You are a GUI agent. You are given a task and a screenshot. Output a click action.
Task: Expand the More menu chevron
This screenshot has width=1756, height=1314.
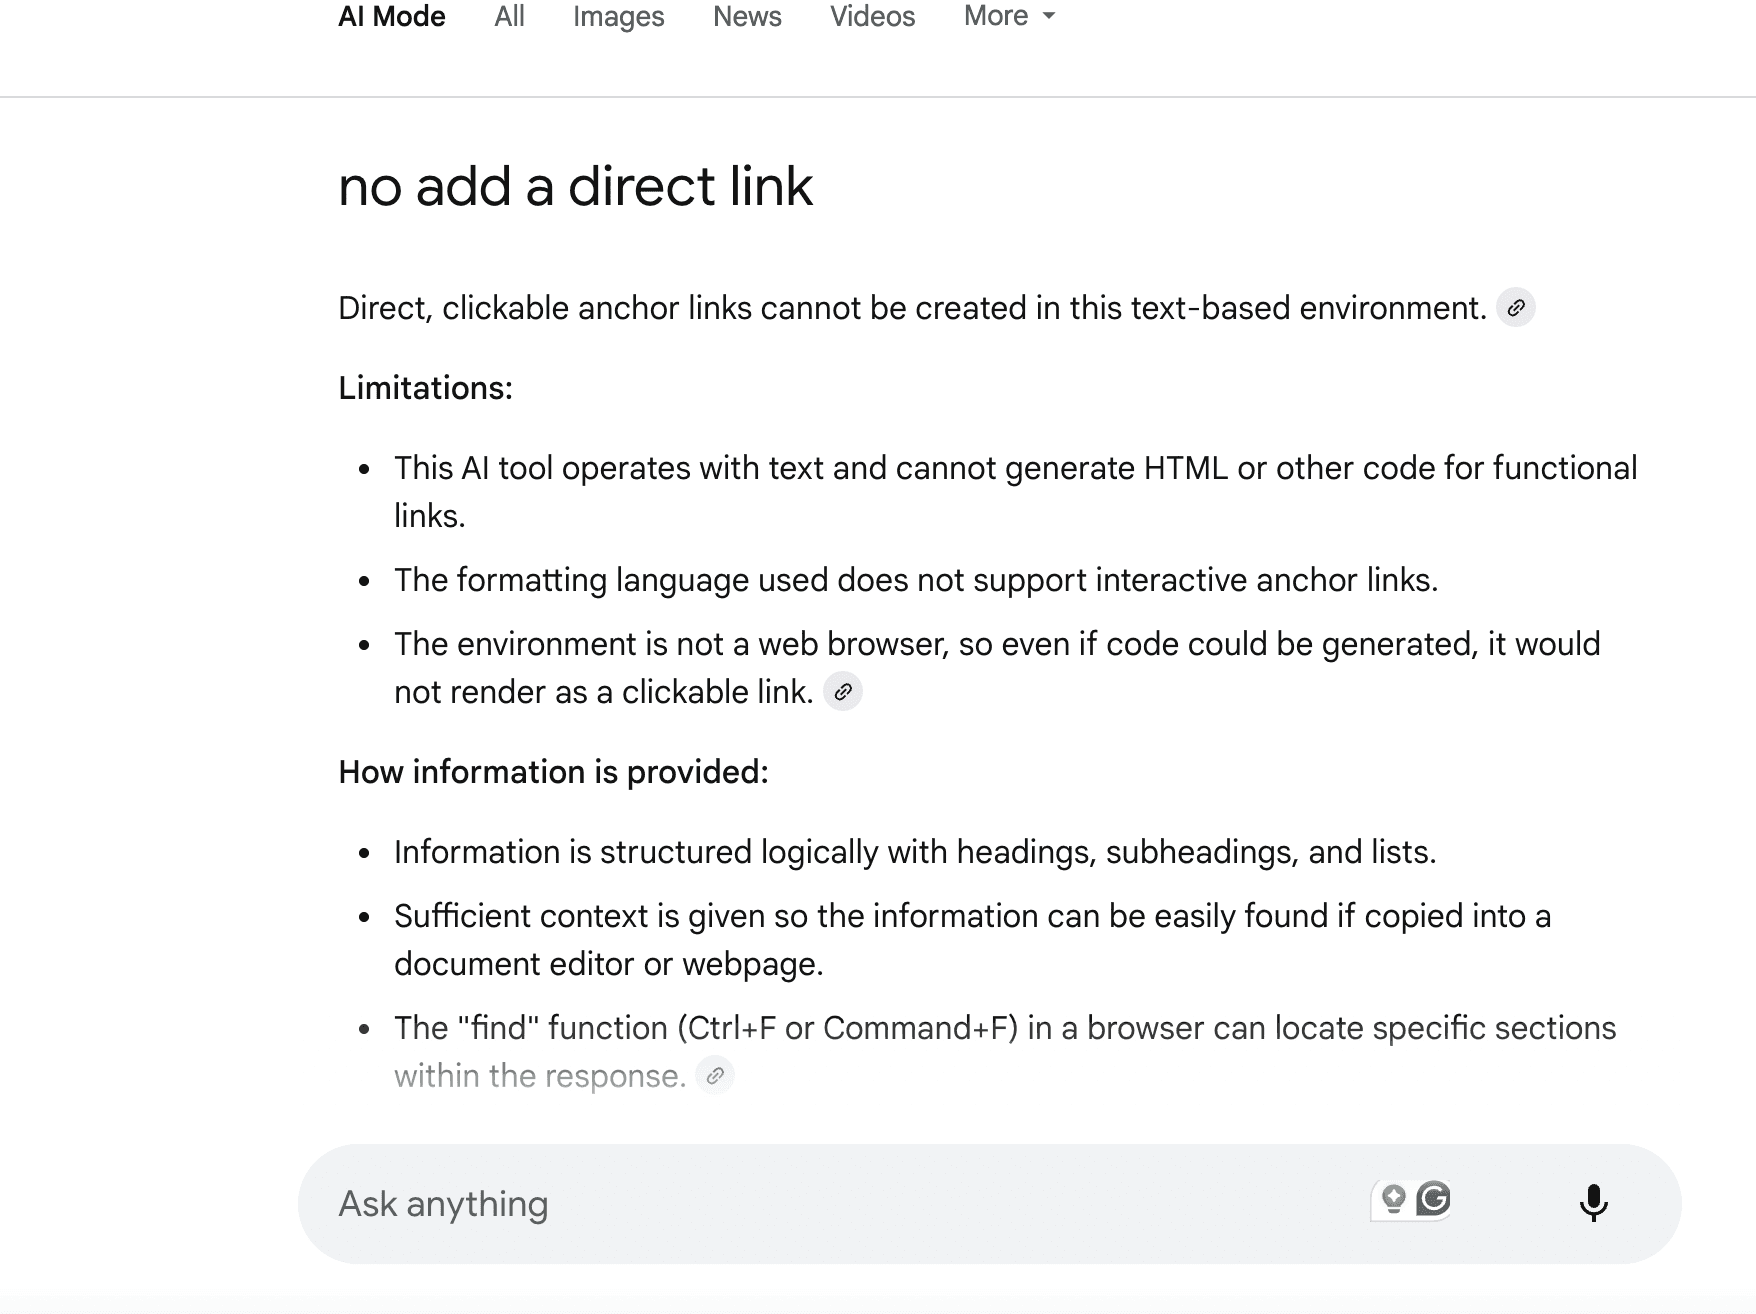(x=1047, y=17)
